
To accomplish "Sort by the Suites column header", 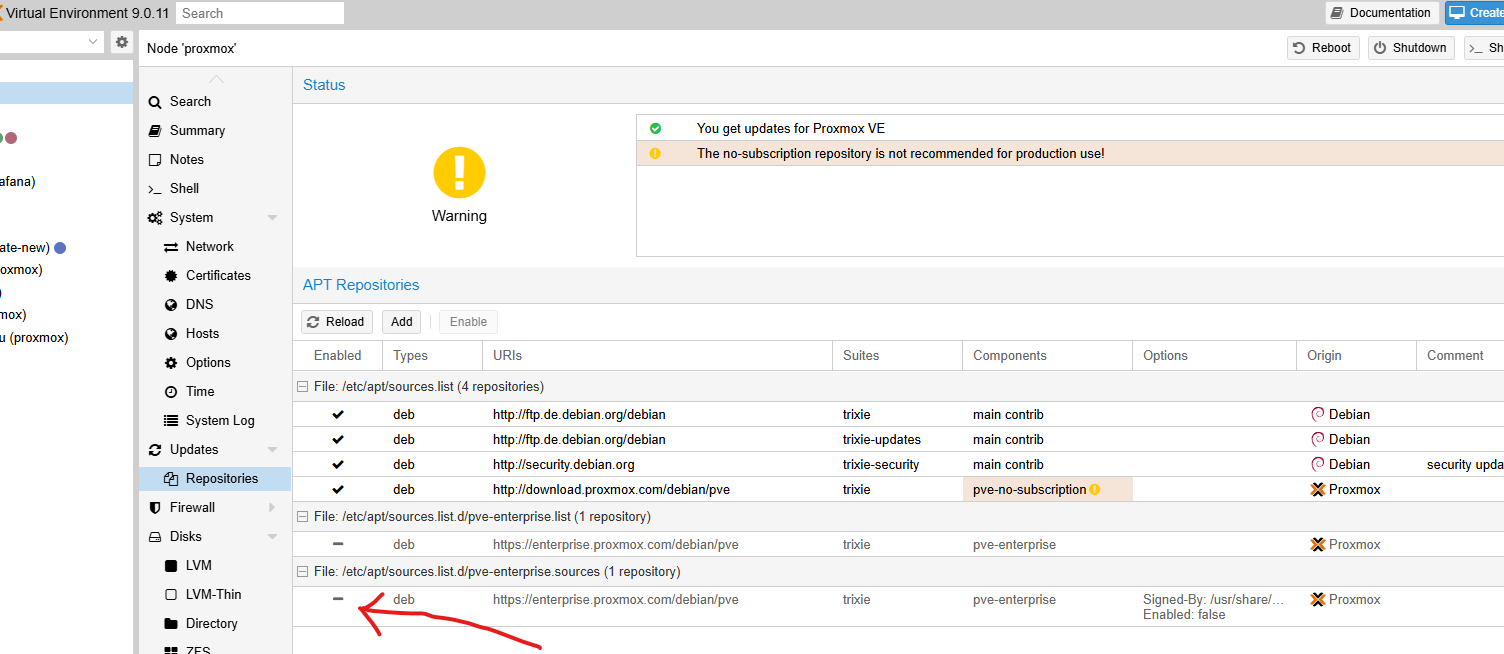I will point(897,355).
